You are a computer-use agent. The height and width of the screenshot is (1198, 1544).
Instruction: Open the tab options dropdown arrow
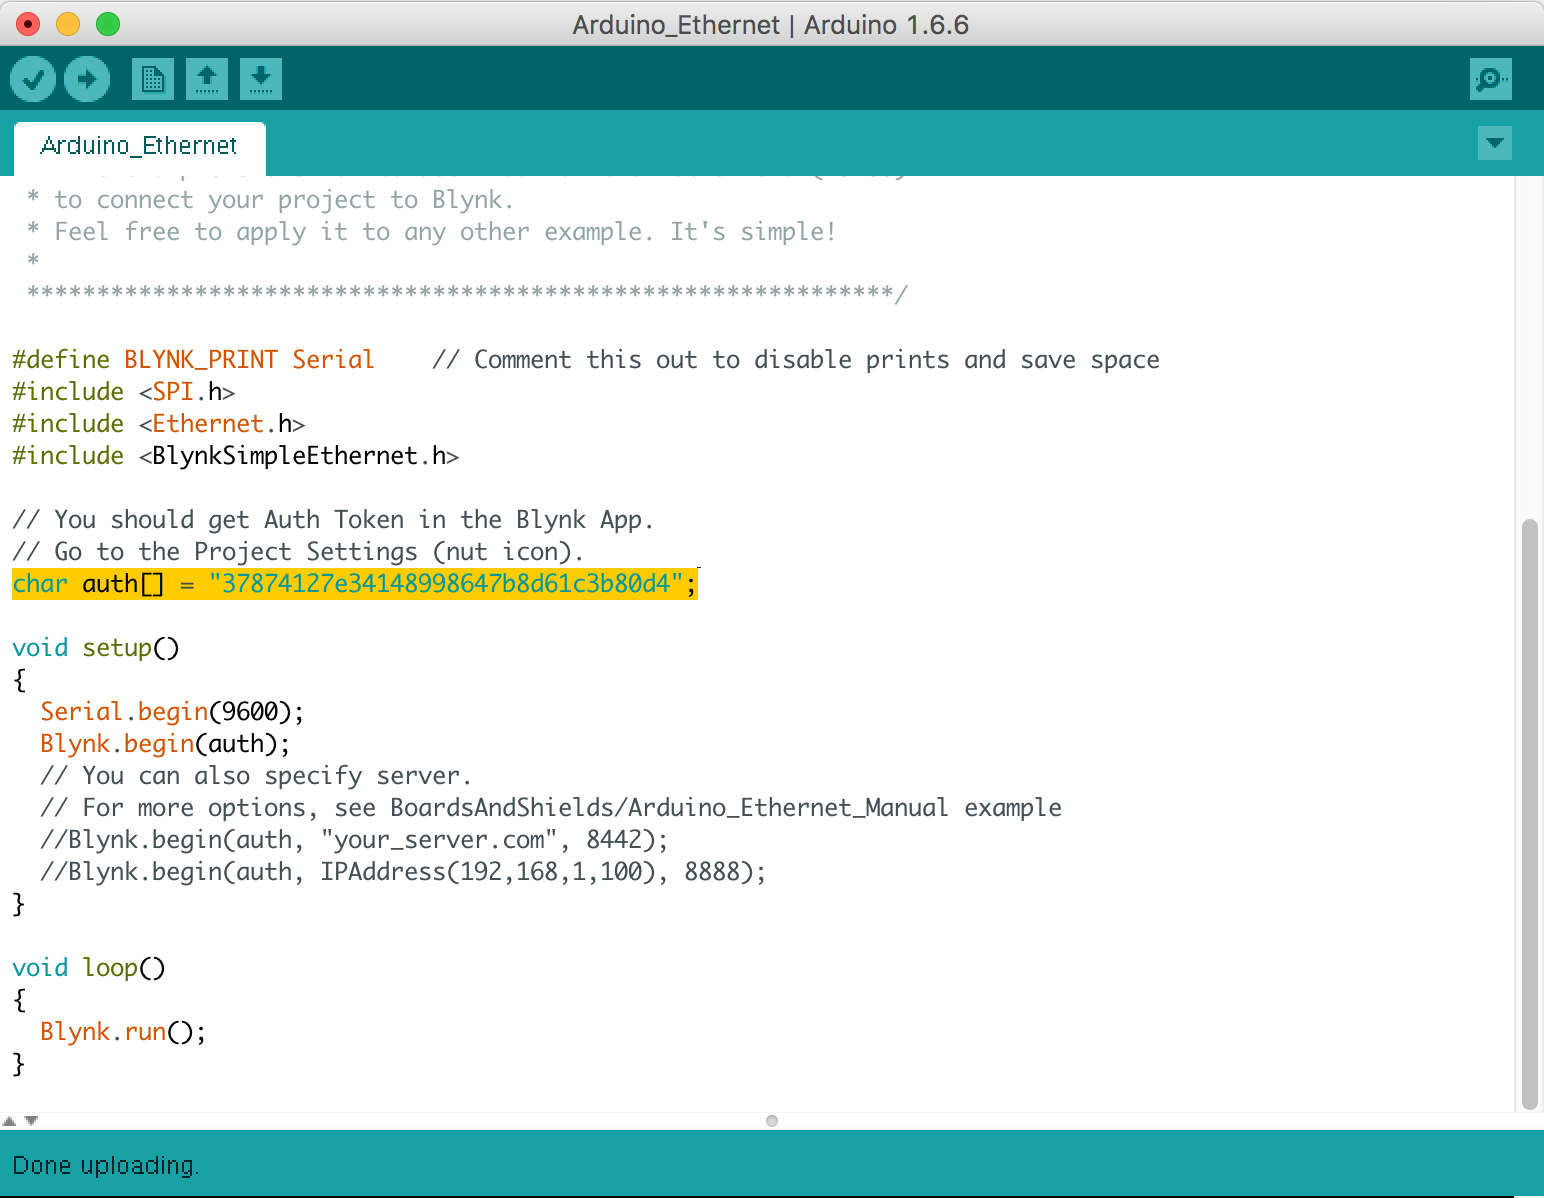tap(1495, 143)
